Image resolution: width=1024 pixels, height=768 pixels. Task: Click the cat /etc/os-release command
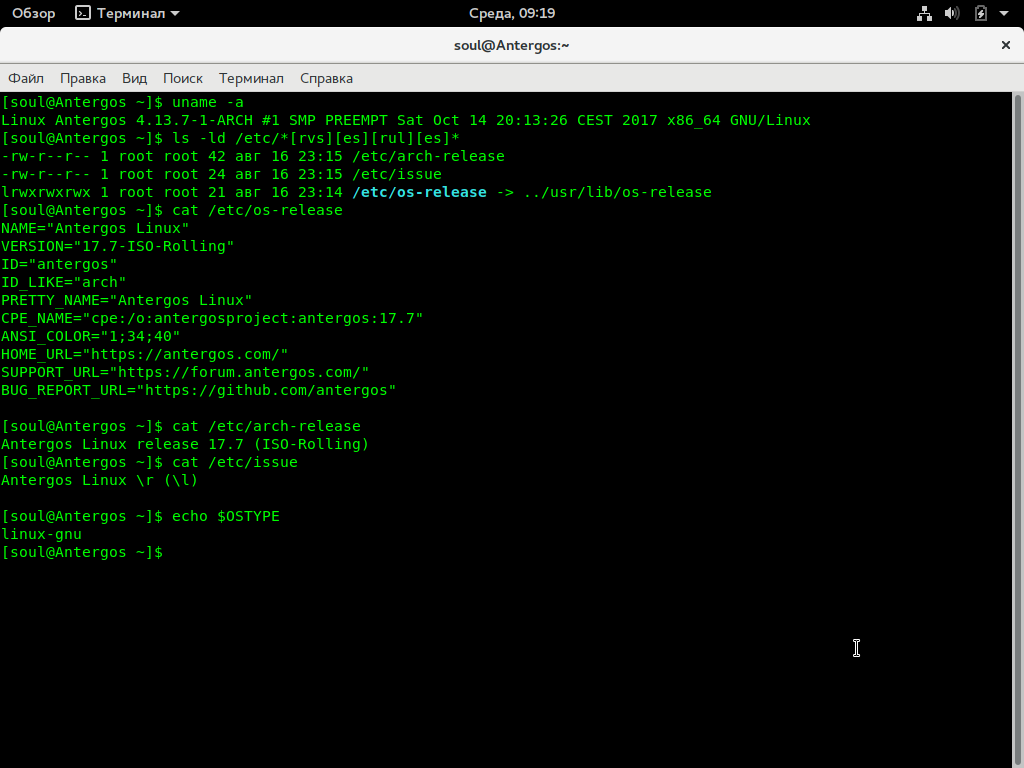257,210
